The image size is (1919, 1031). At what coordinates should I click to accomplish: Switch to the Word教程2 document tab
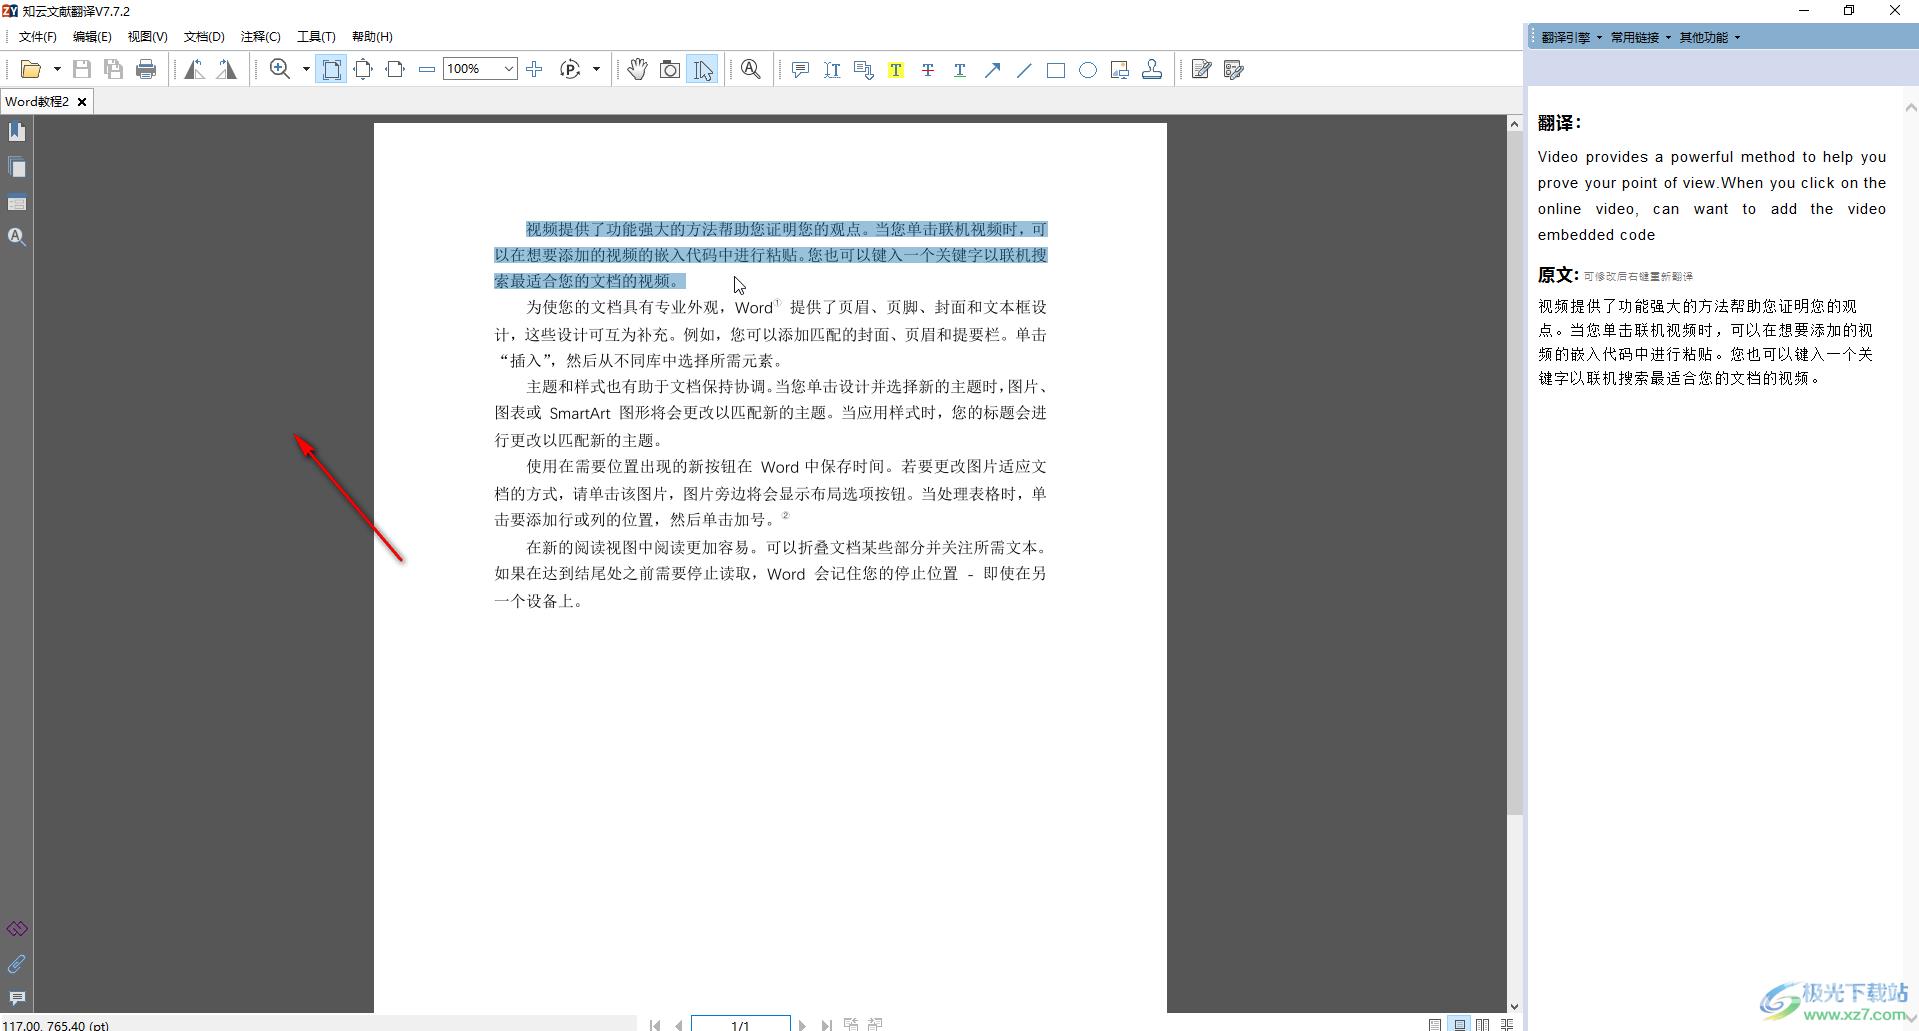37,101
